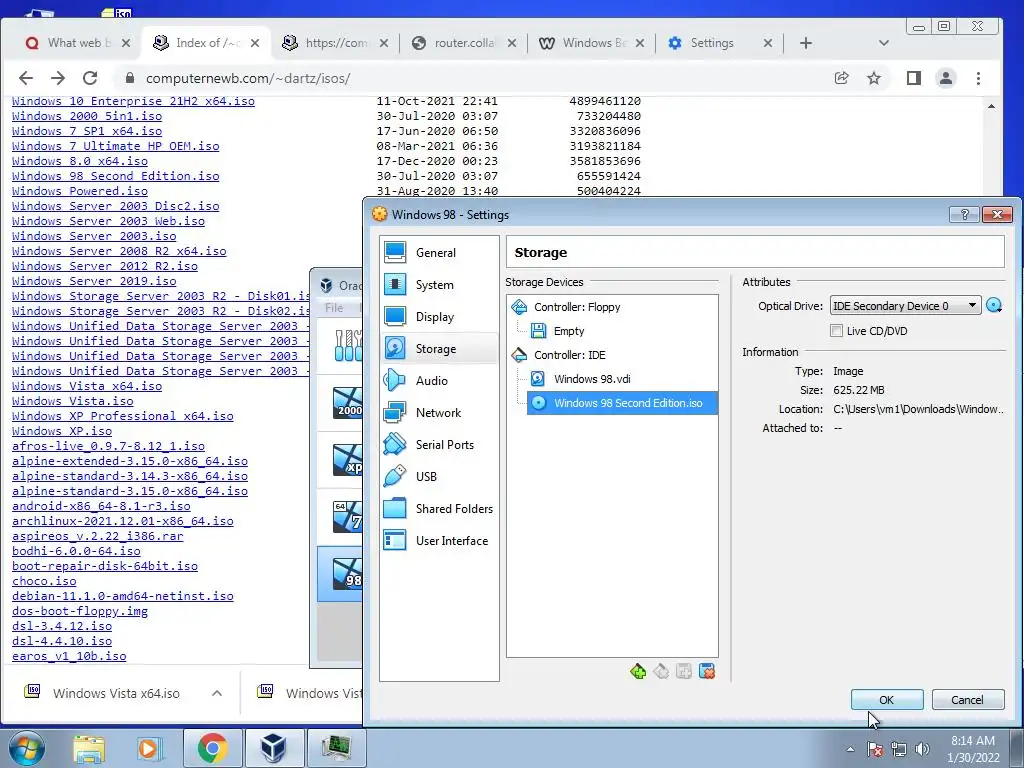This screenshot has height=768, width=1024.
Task: Open the Windows_XP.iso link
Action: 62,432
